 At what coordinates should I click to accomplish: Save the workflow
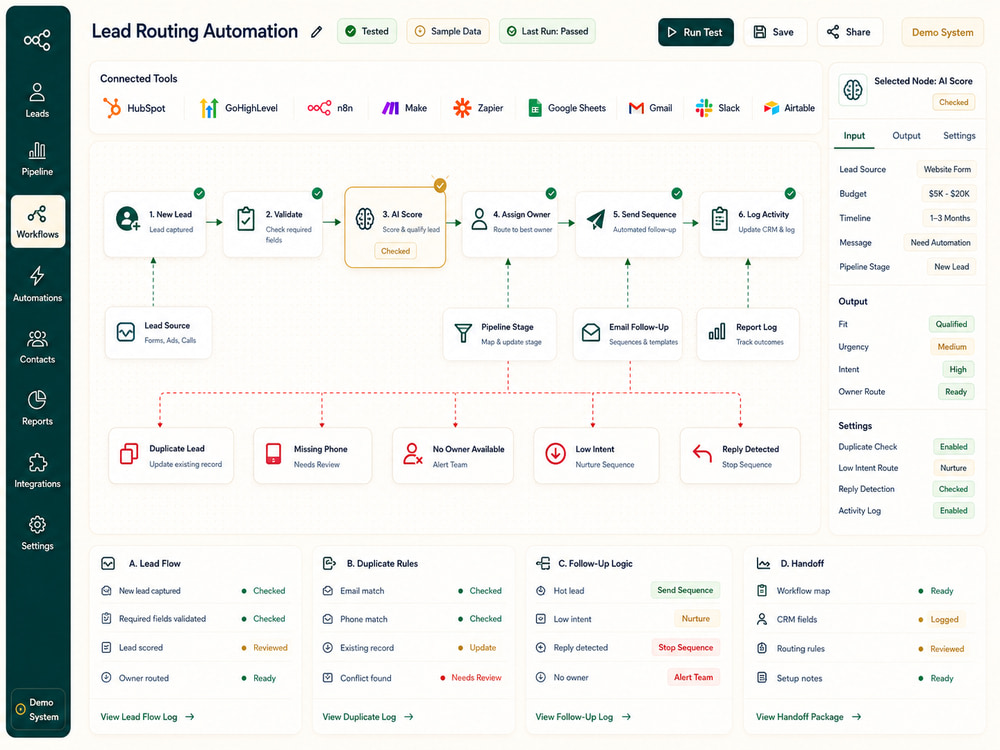pyautogui.click(x=774, y=32)
